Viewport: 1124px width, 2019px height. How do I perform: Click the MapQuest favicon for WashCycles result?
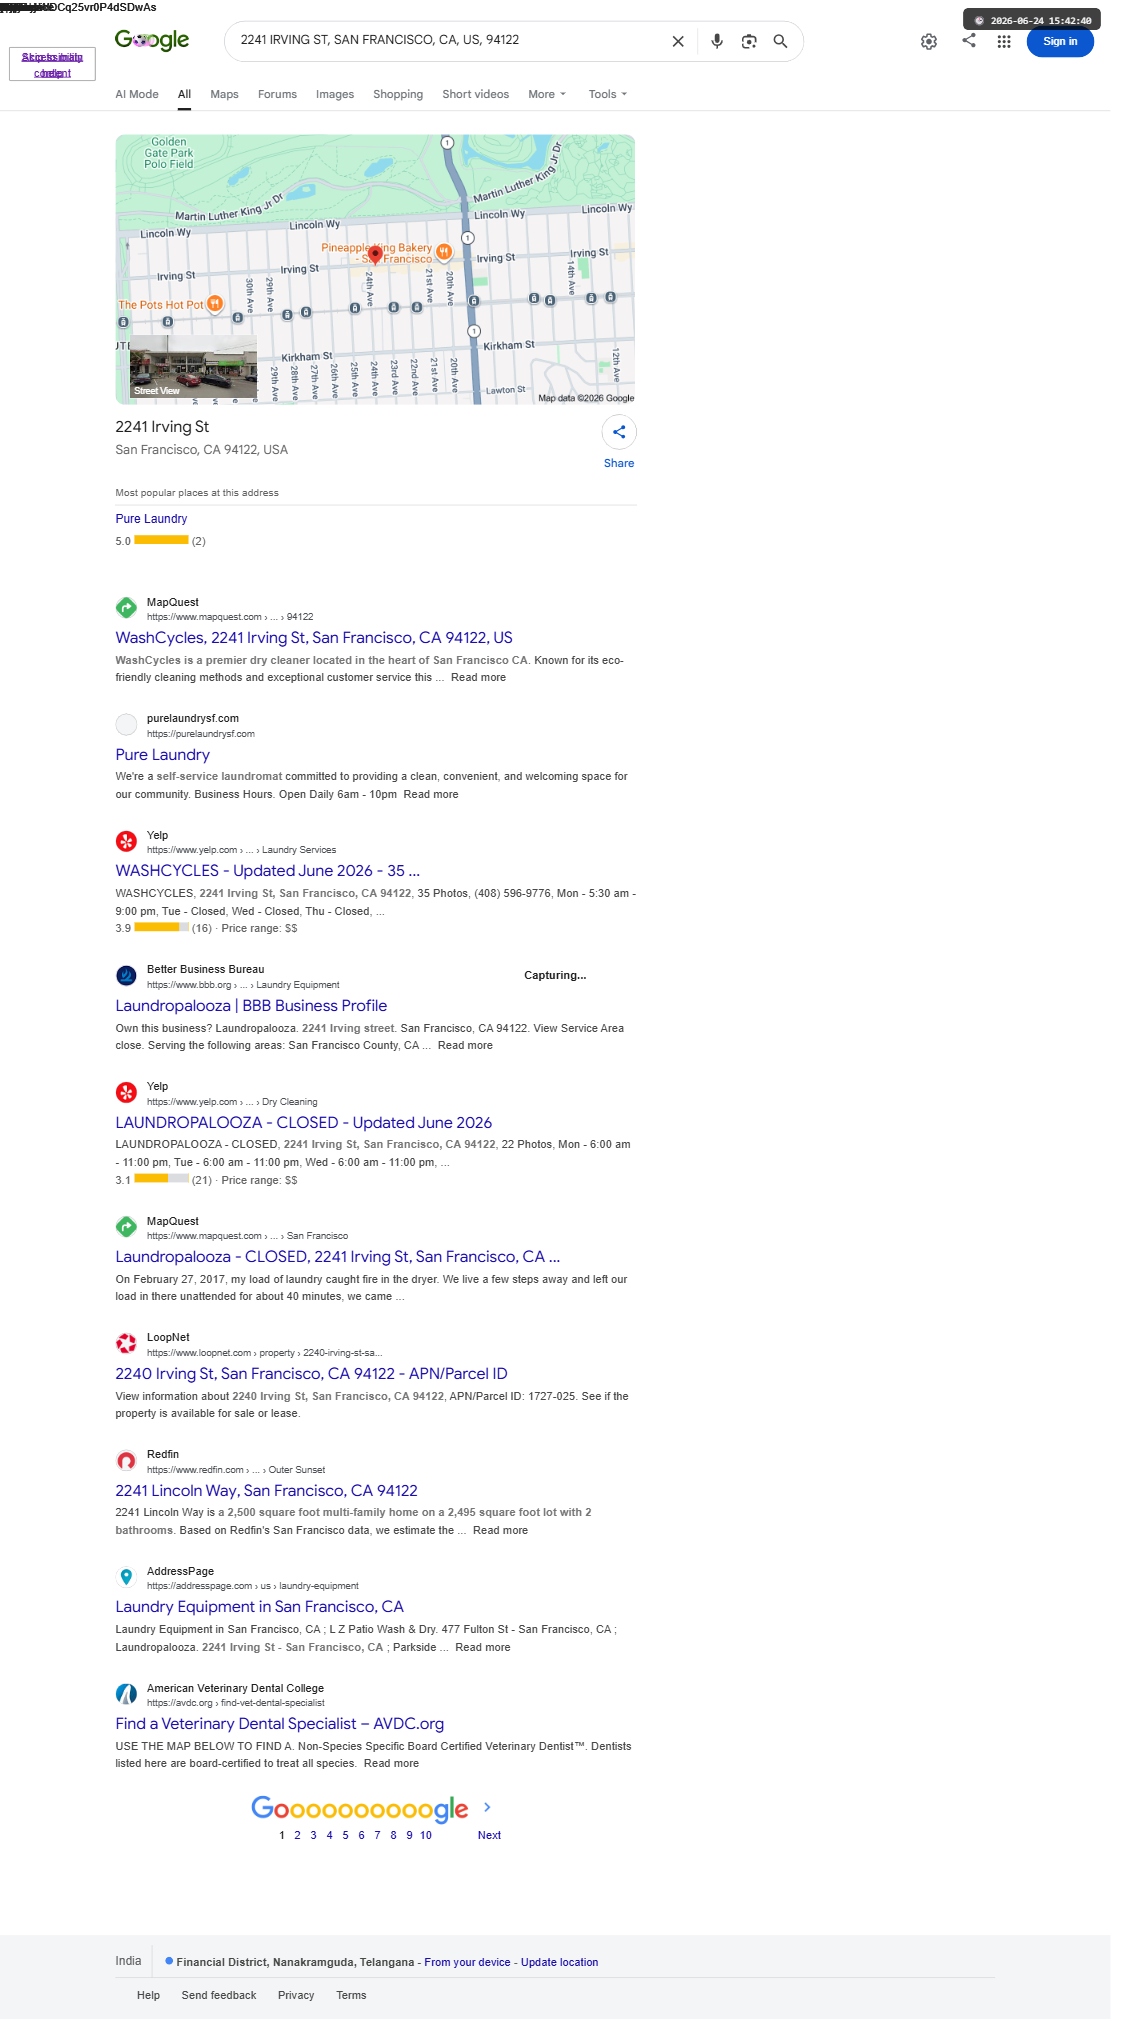point(126,607)
